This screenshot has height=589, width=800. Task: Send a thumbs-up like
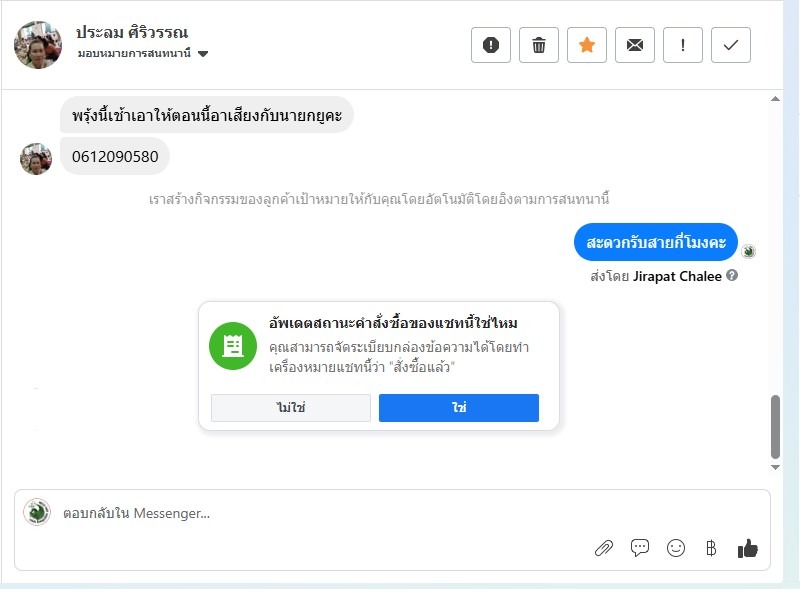pyautogui.click(x=748, y=548)
